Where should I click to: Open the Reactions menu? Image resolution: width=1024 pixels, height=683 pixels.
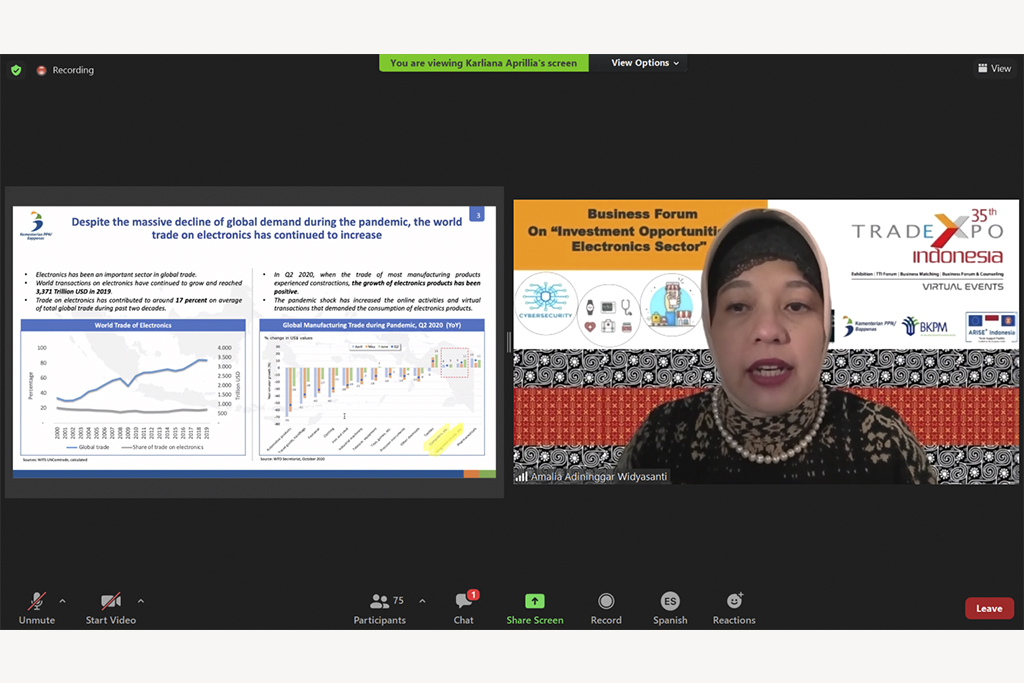tap(734, 608)
